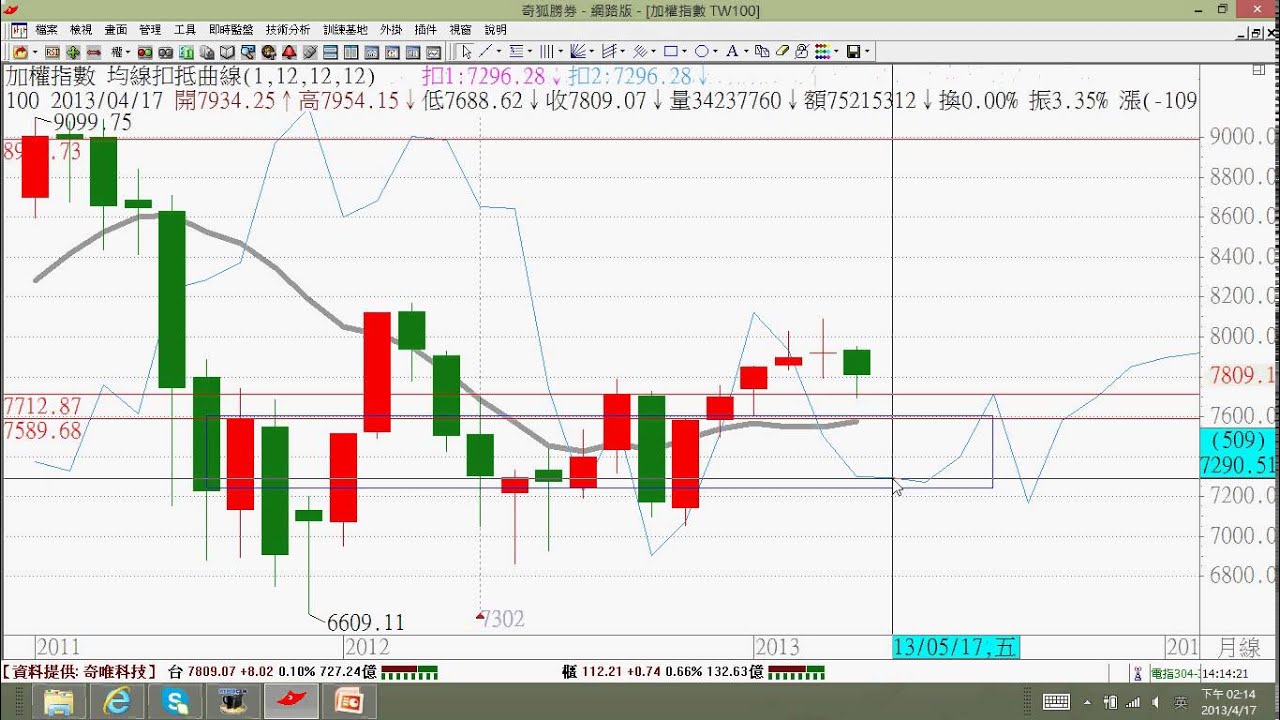Click the green cross zoom icon
The height and width of the screenshot is (720, 1280).
click(x=73, y=52)
